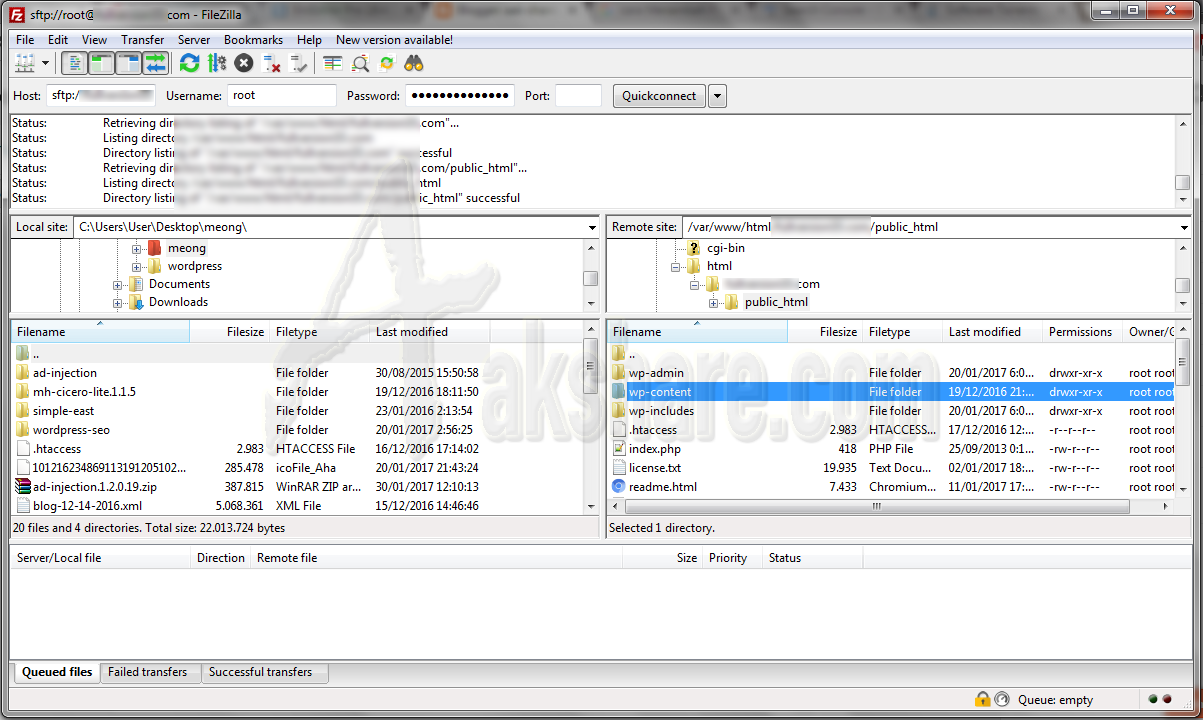Screen dimensions: 1203x720
Task: Expand Downloads in the local tree
Action: coord(117,302)
